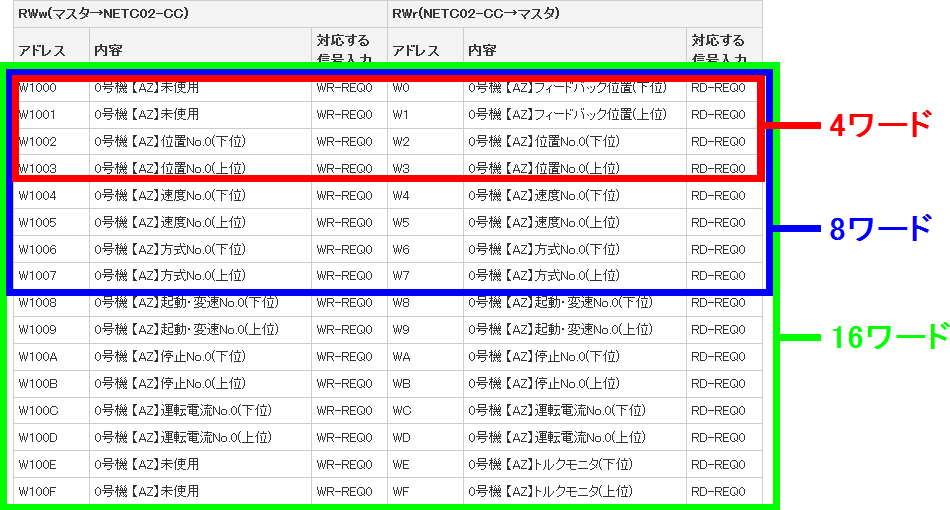Image resolution: width=950 pixels, height=510 pixels.
Task: Select 位置No.0(上位) content in row W3
Action: (574, 168)
